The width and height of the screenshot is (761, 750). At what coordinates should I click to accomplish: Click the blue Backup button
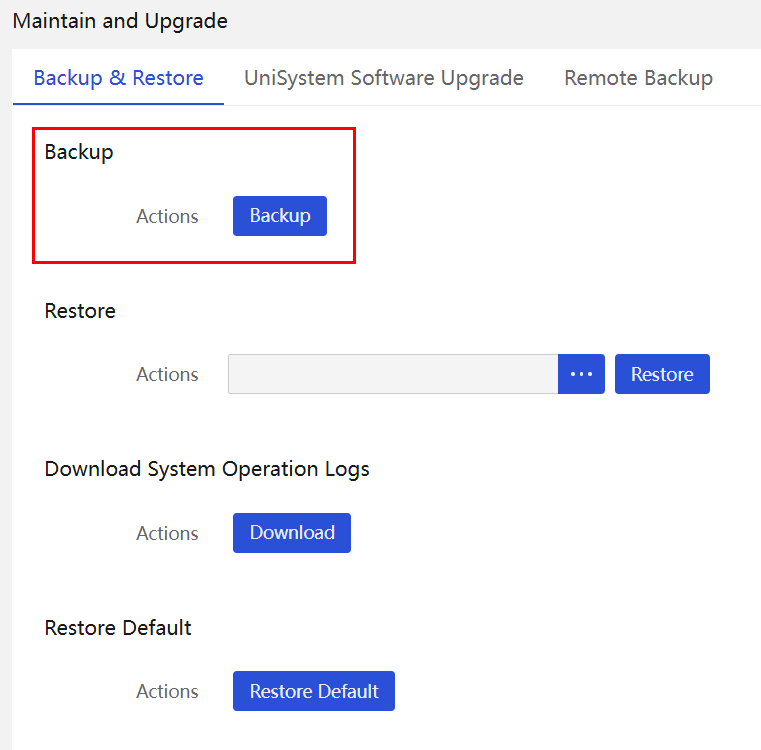click(x=280, y=216)
